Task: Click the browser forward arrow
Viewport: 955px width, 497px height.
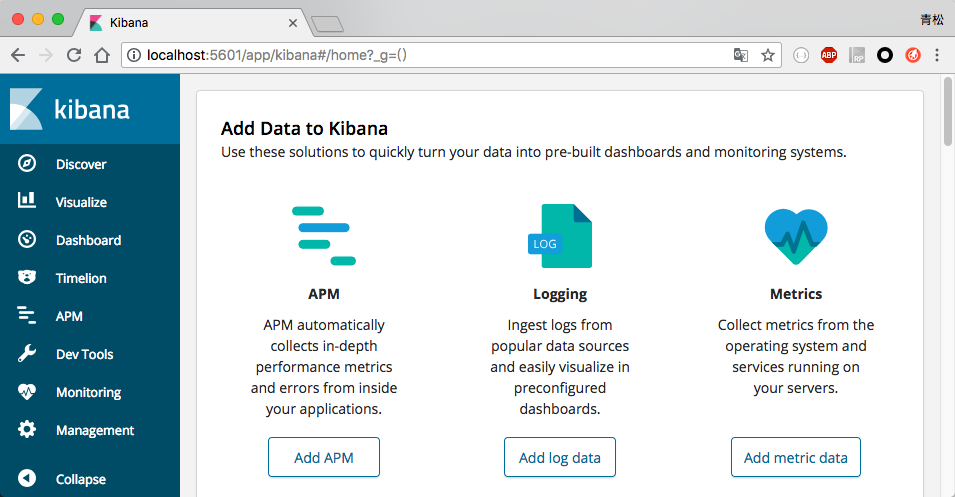Action: (46, 55)
